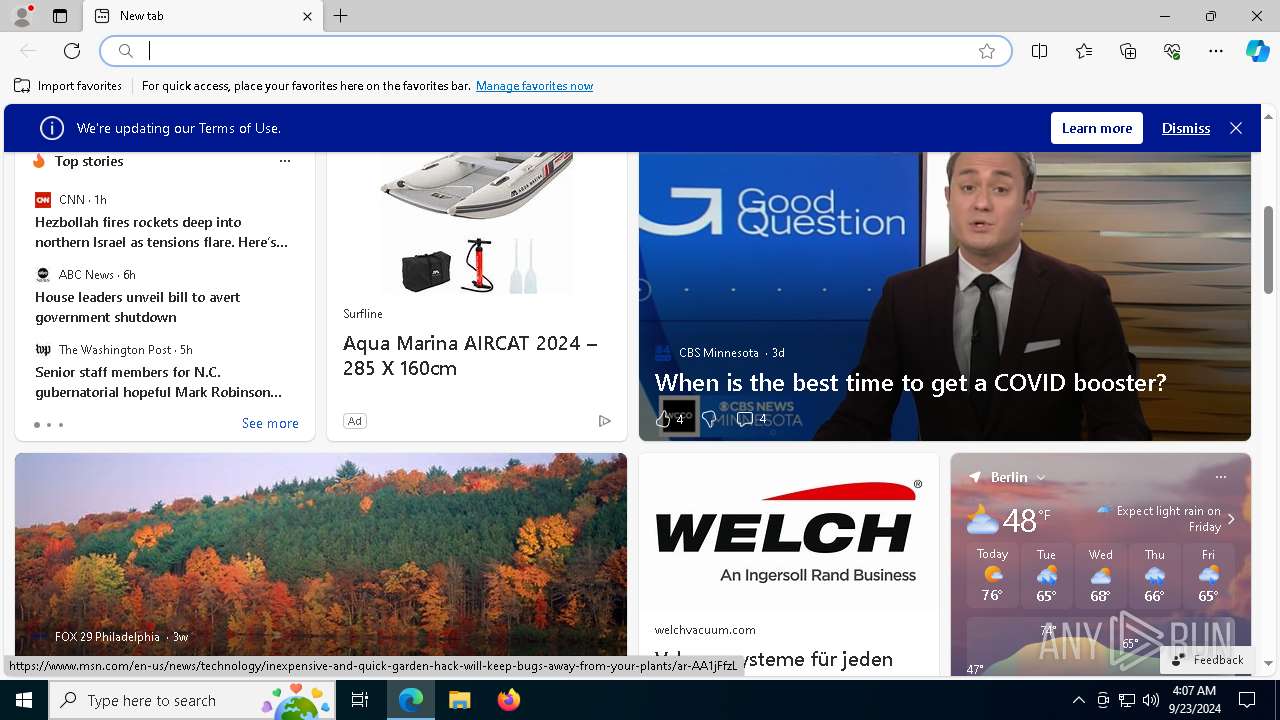The height and width of the screenshot is (720, 1280).
Task: Click the Refresh page button
Action: [x=72, y=51]
